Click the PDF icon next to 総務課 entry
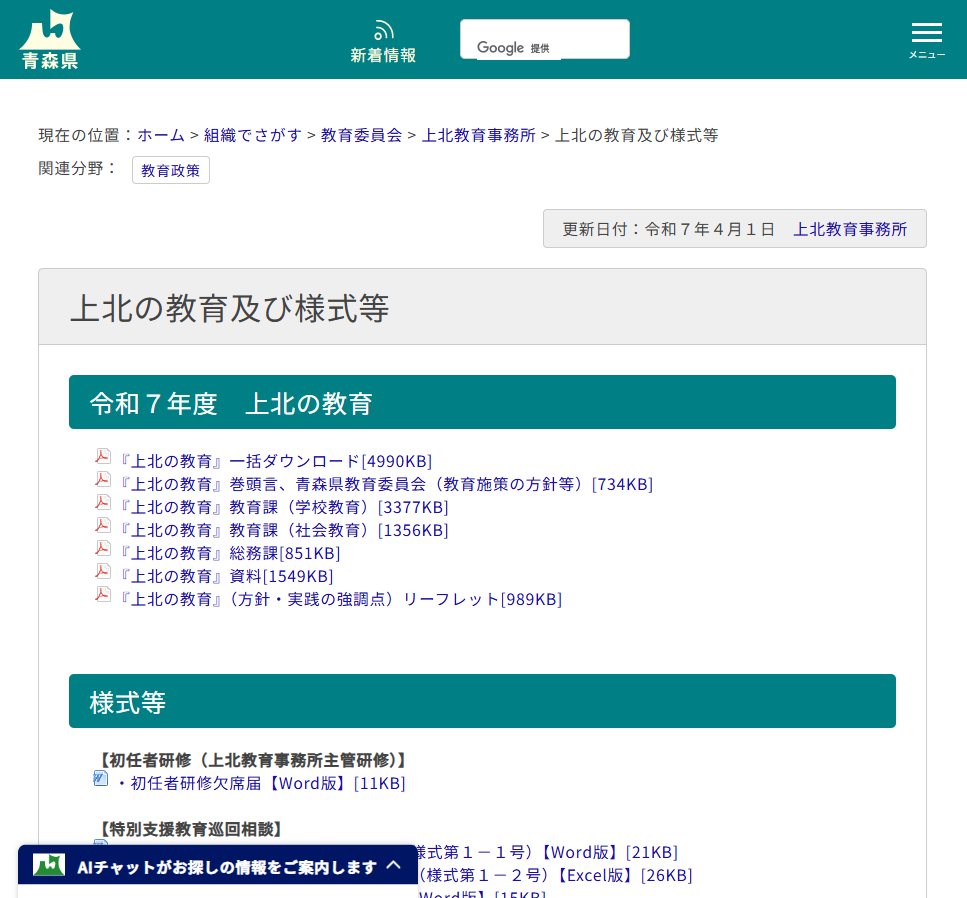The height and width of the screenshot is (898, 967). click(103, 547)
